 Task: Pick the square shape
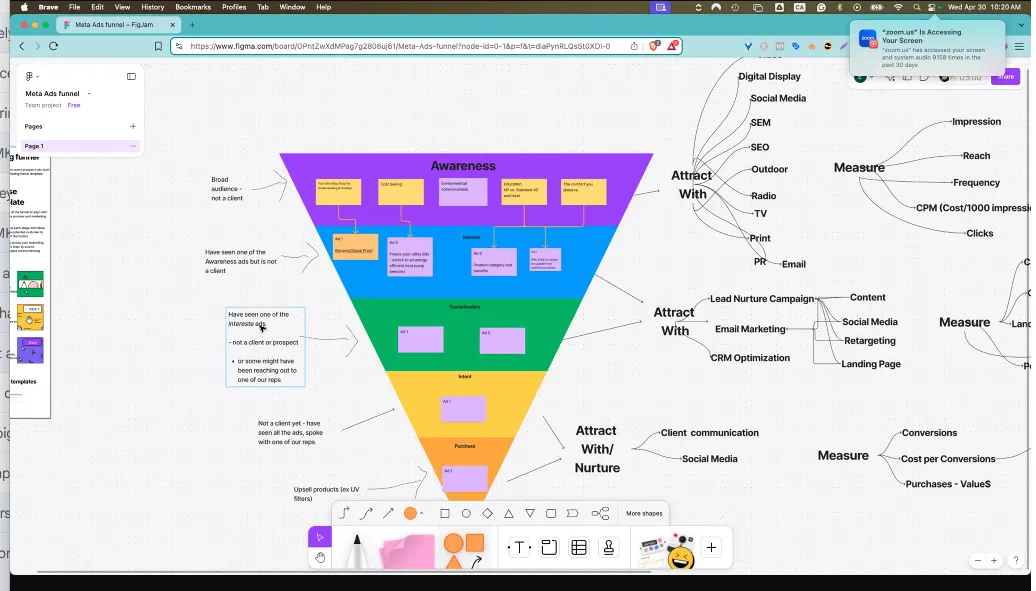[445, 513]
